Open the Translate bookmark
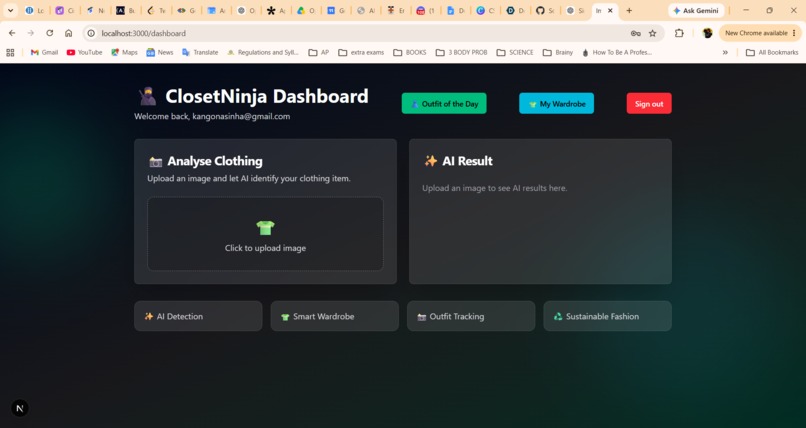This screenshot has height=428, width=806. [x=200, y=52]
